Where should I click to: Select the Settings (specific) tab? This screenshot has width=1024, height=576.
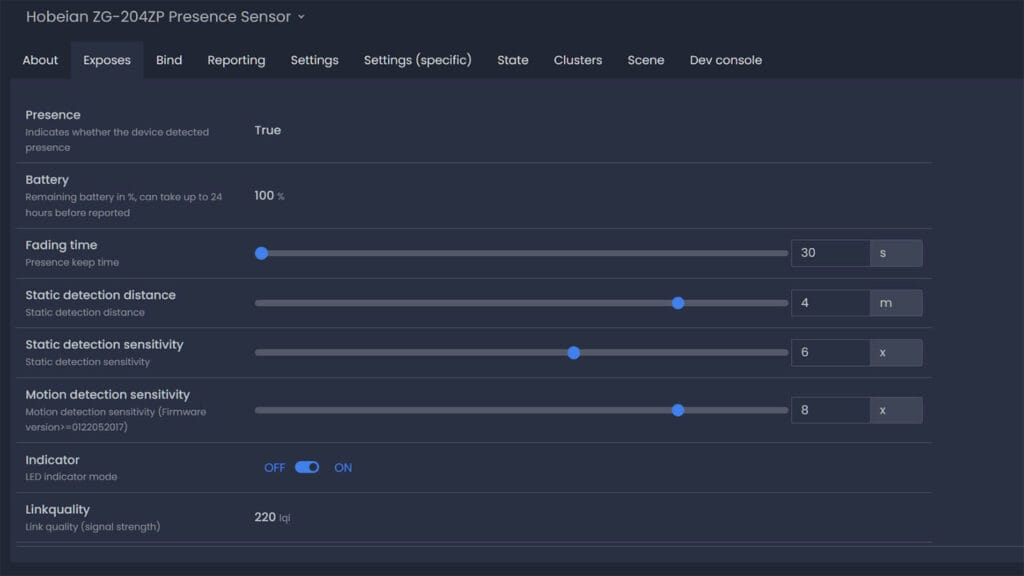click(x=418, y=60)
